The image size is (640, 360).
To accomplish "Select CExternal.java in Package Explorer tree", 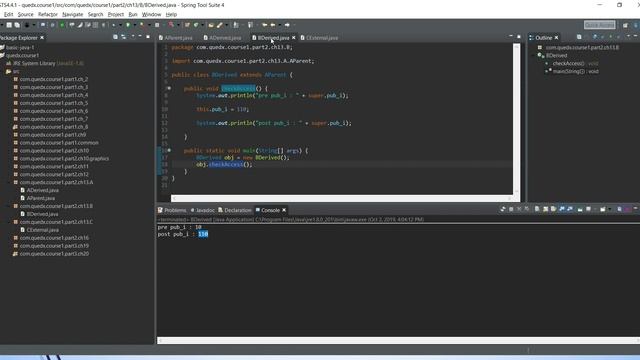I will [39, 230].
